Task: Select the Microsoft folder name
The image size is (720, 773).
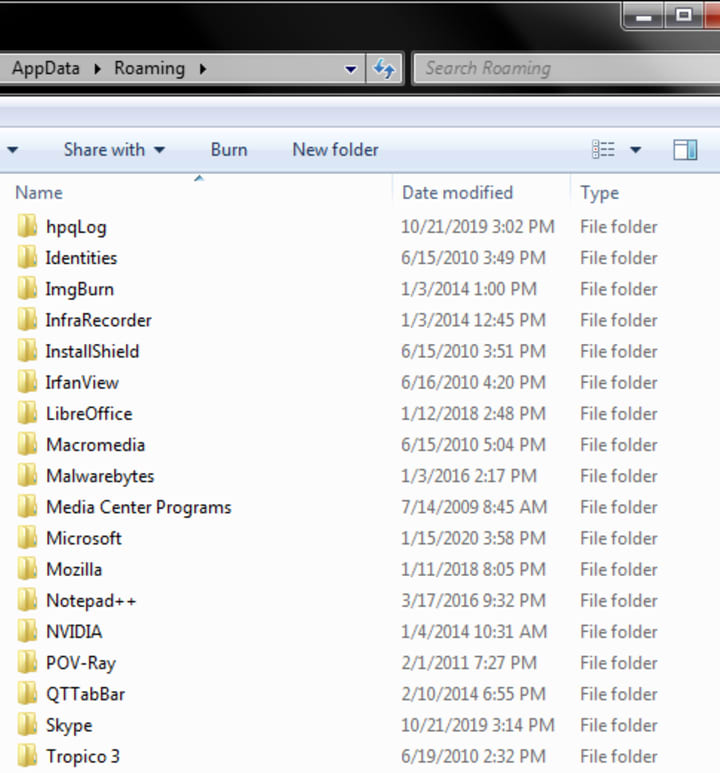Action: (x=83, y=538)
